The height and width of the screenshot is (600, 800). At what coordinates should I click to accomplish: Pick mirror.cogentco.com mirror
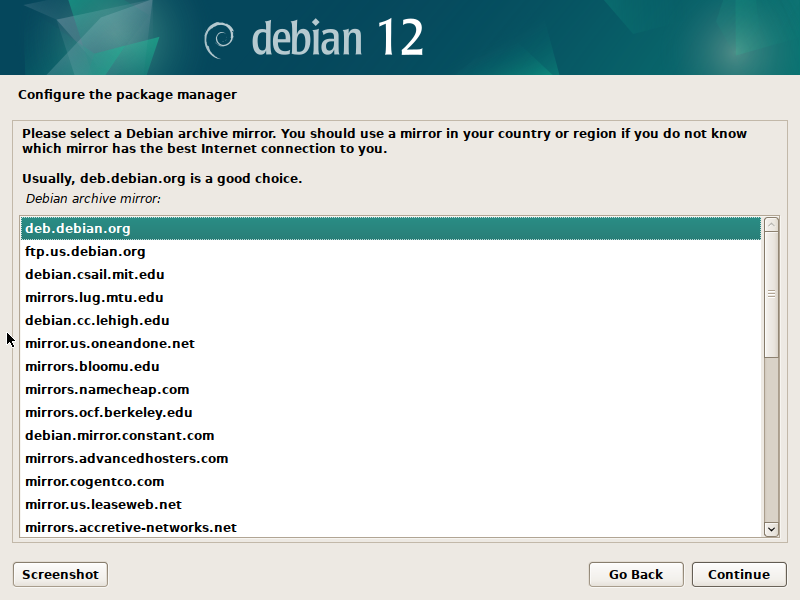tap(391, 481)
